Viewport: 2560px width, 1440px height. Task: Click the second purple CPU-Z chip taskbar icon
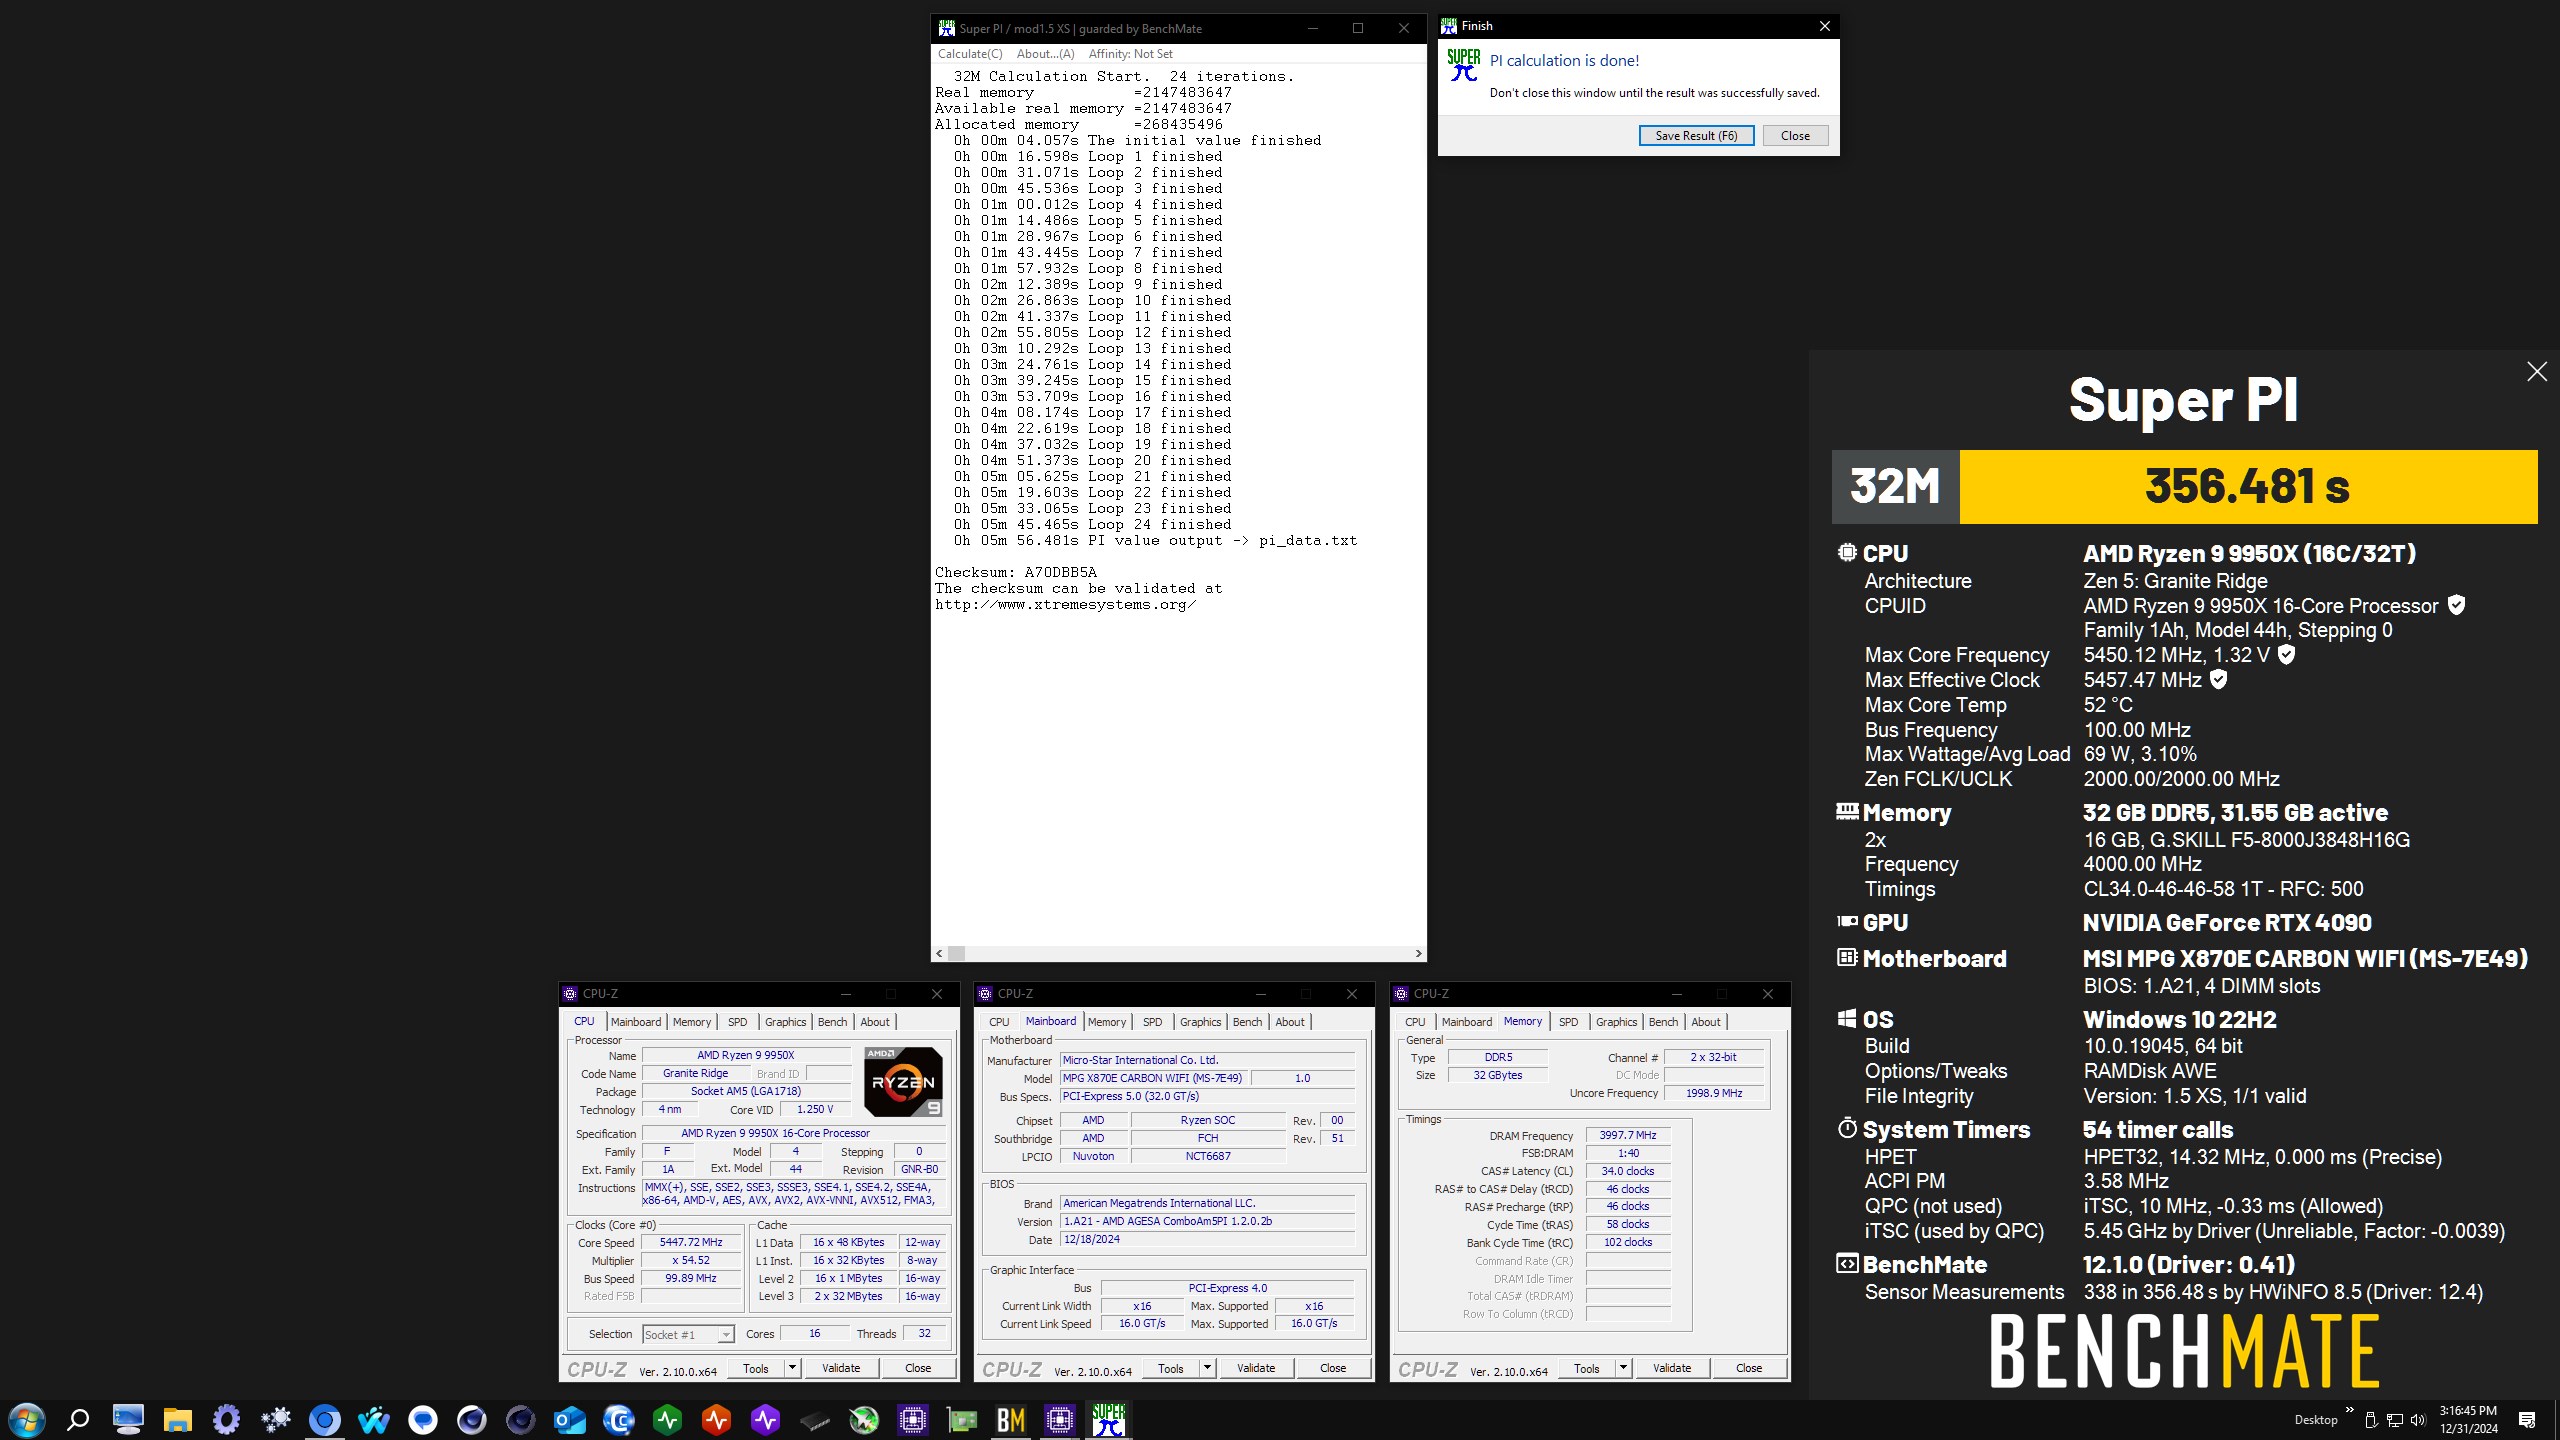pyautogui.click(x=1060, y=1419)
